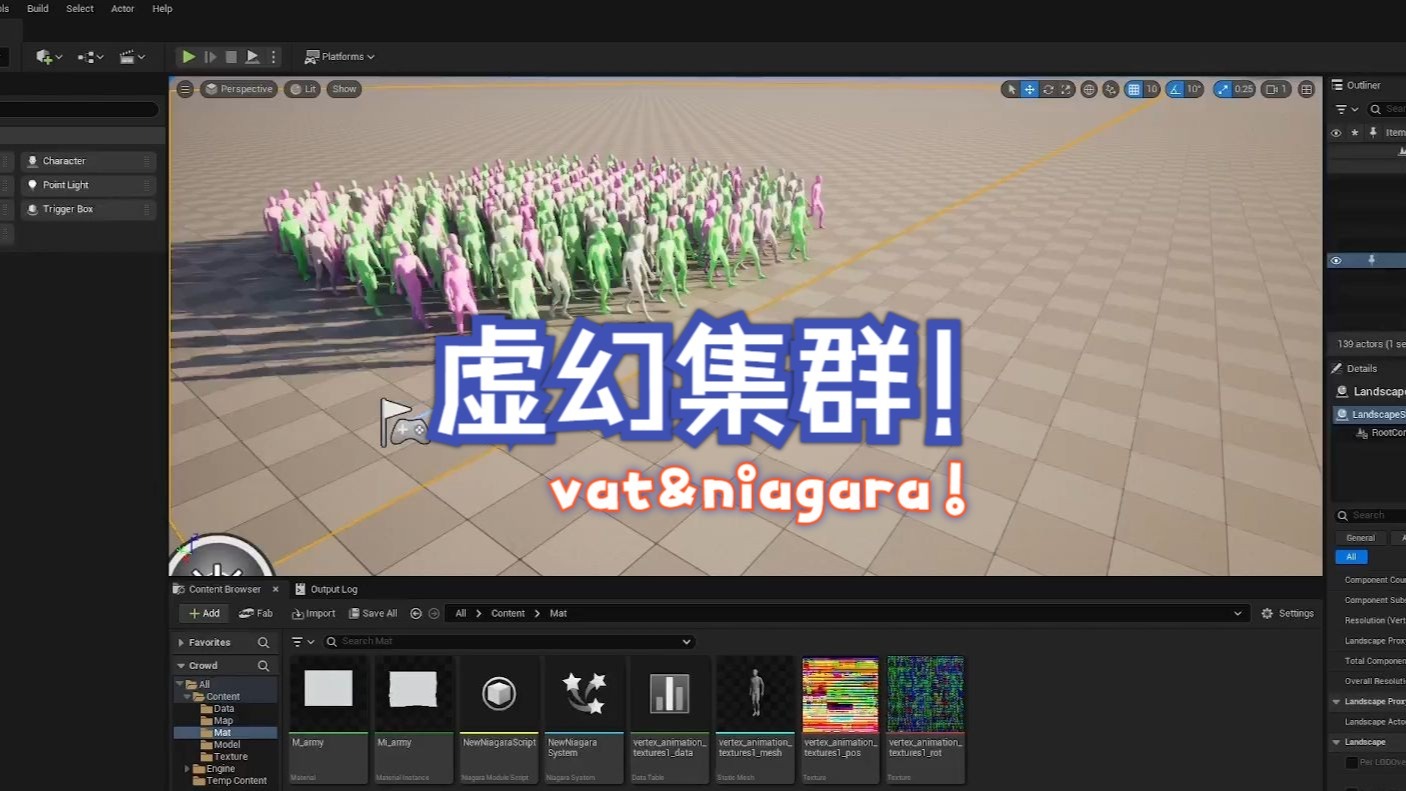
Task: Activate the Translate (move) gizmo tool
Action: coord(1029,89)
